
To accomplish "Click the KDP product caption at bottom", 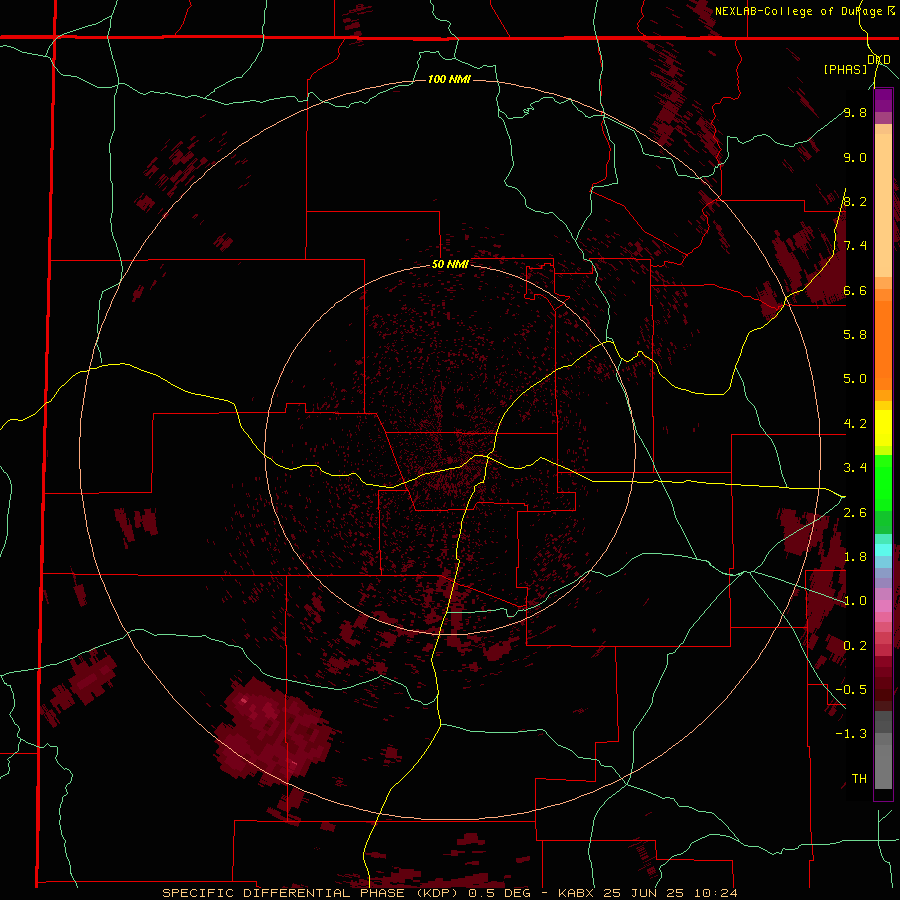I will [x=449, y=893].
